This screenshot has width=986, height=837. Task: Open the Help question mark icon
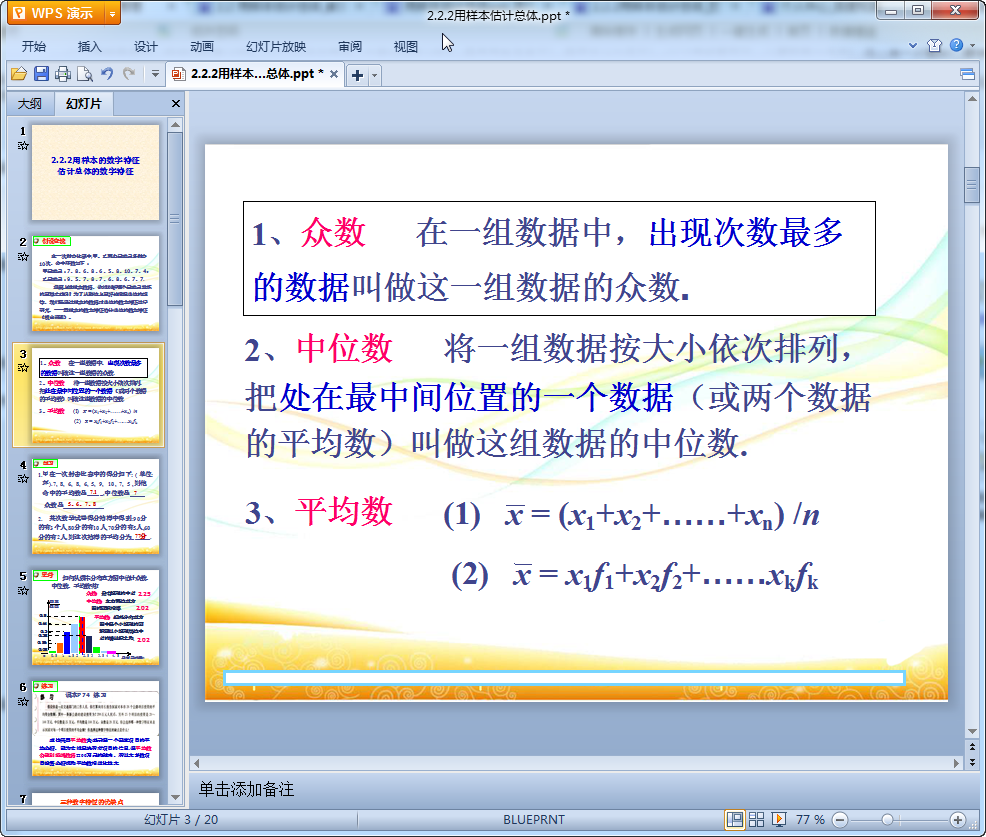pyautogui.click(x=956, y=45)
